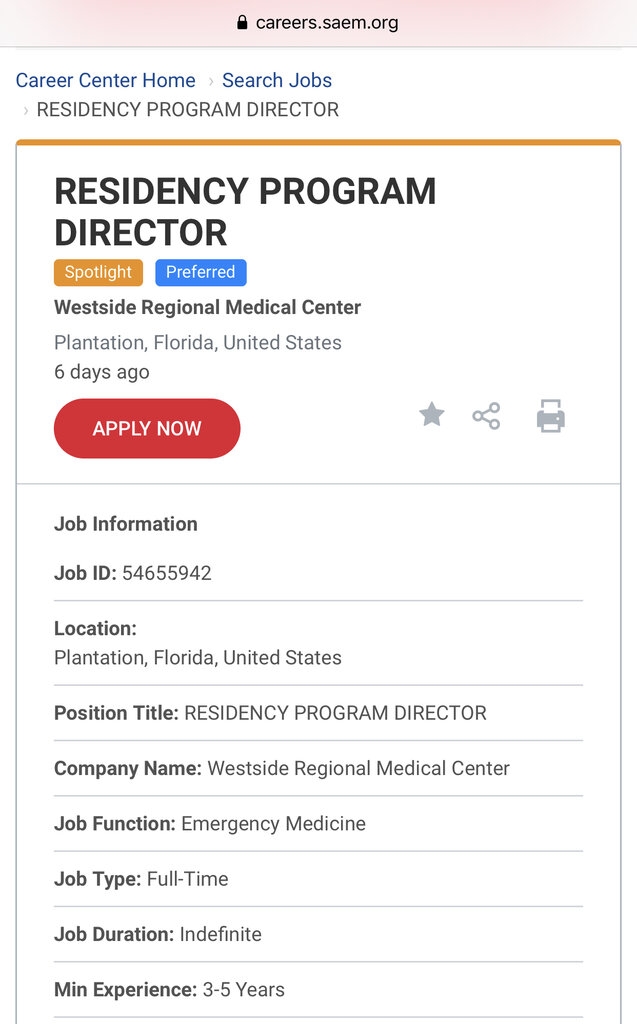Select the Job ID number 54655942

click(x=167, y=573)
